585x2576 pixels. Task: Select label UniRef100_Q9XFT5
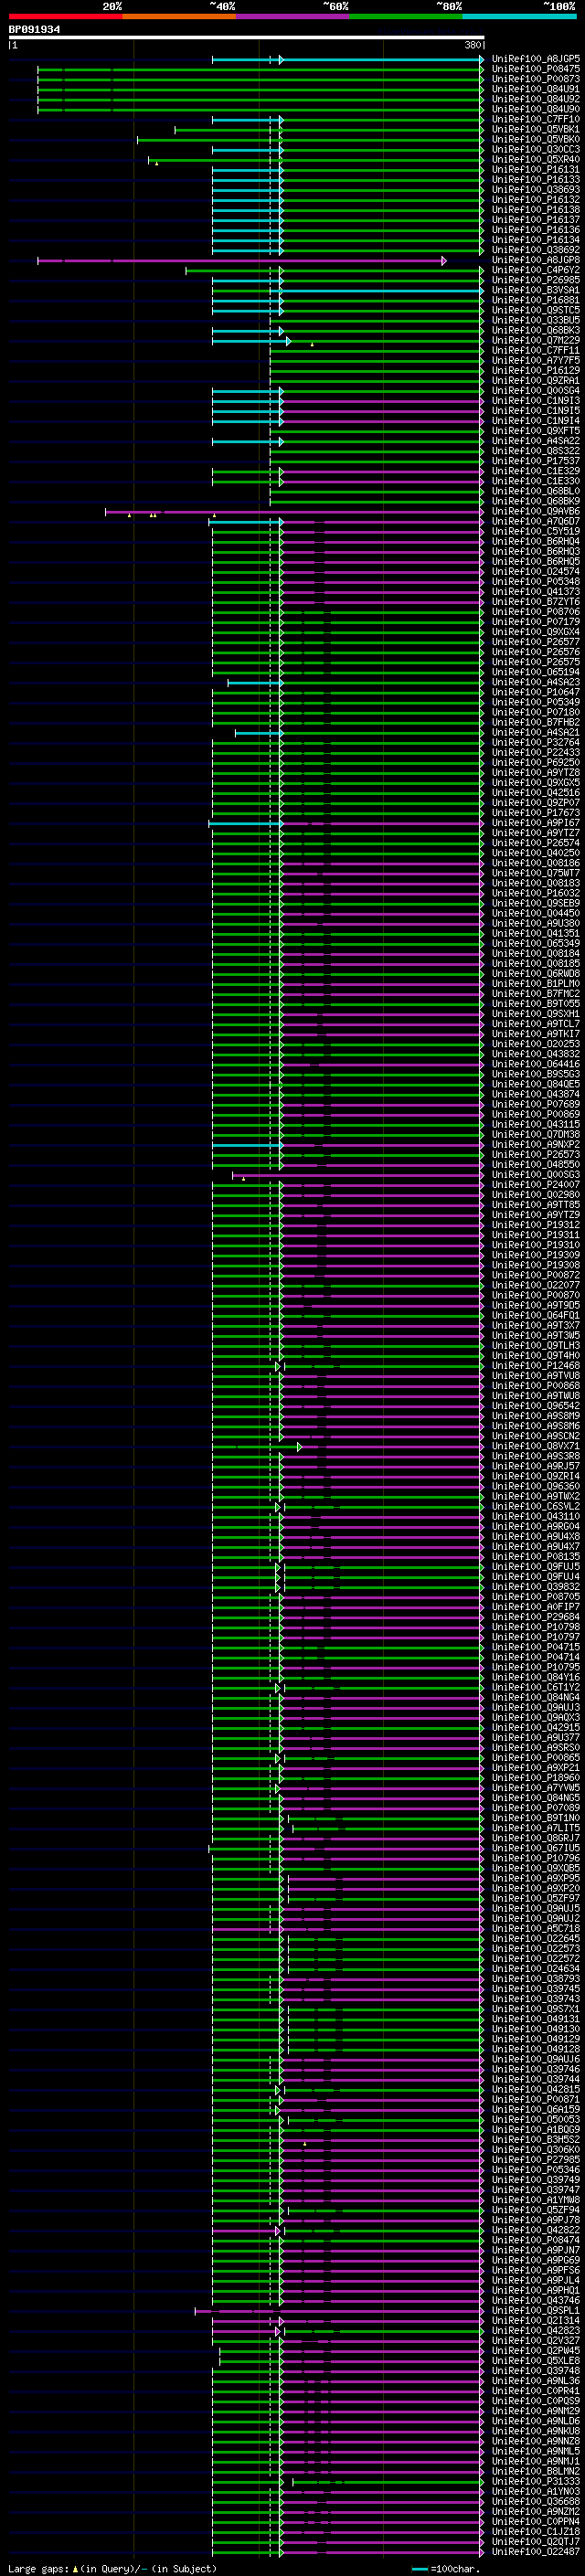[x=535, y=431]
